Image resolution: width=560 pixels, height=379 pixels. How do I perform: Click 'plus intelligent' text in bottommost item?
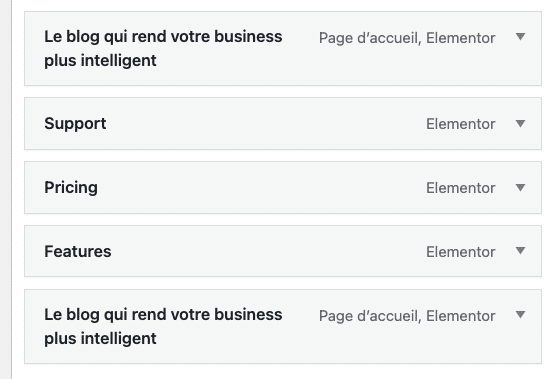coord(100,339)
